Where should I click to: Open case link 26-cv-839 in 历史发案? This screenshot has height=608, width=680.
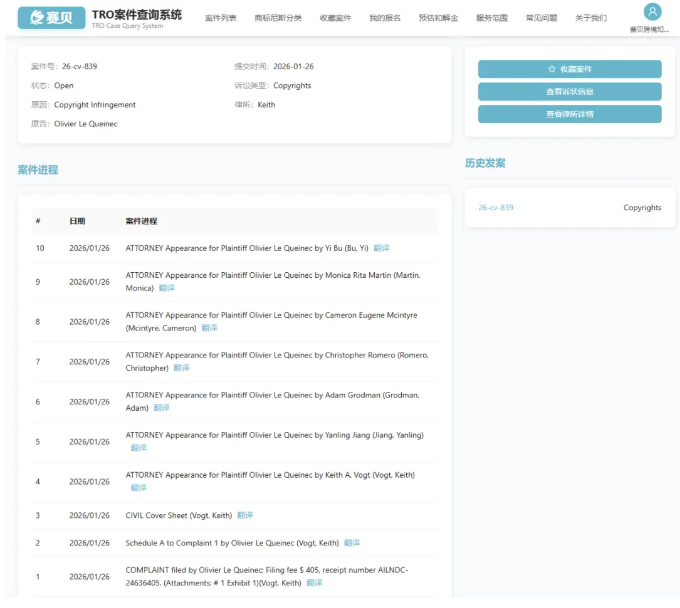coord(496,208)
